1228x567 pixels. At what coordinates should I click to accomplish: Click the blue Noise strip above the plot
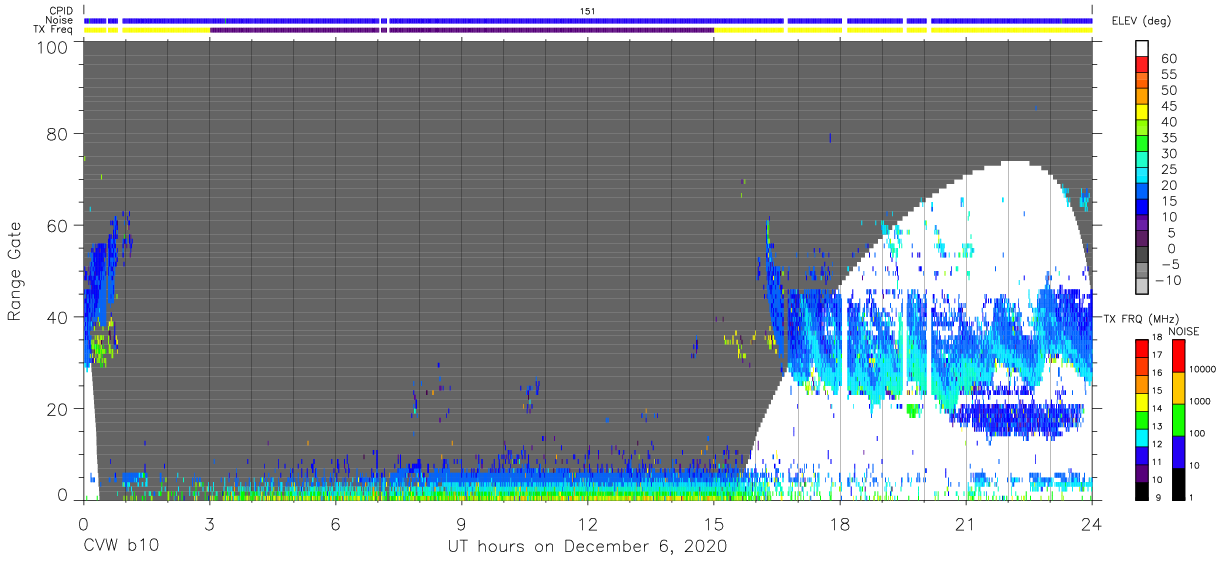[587, 20]
